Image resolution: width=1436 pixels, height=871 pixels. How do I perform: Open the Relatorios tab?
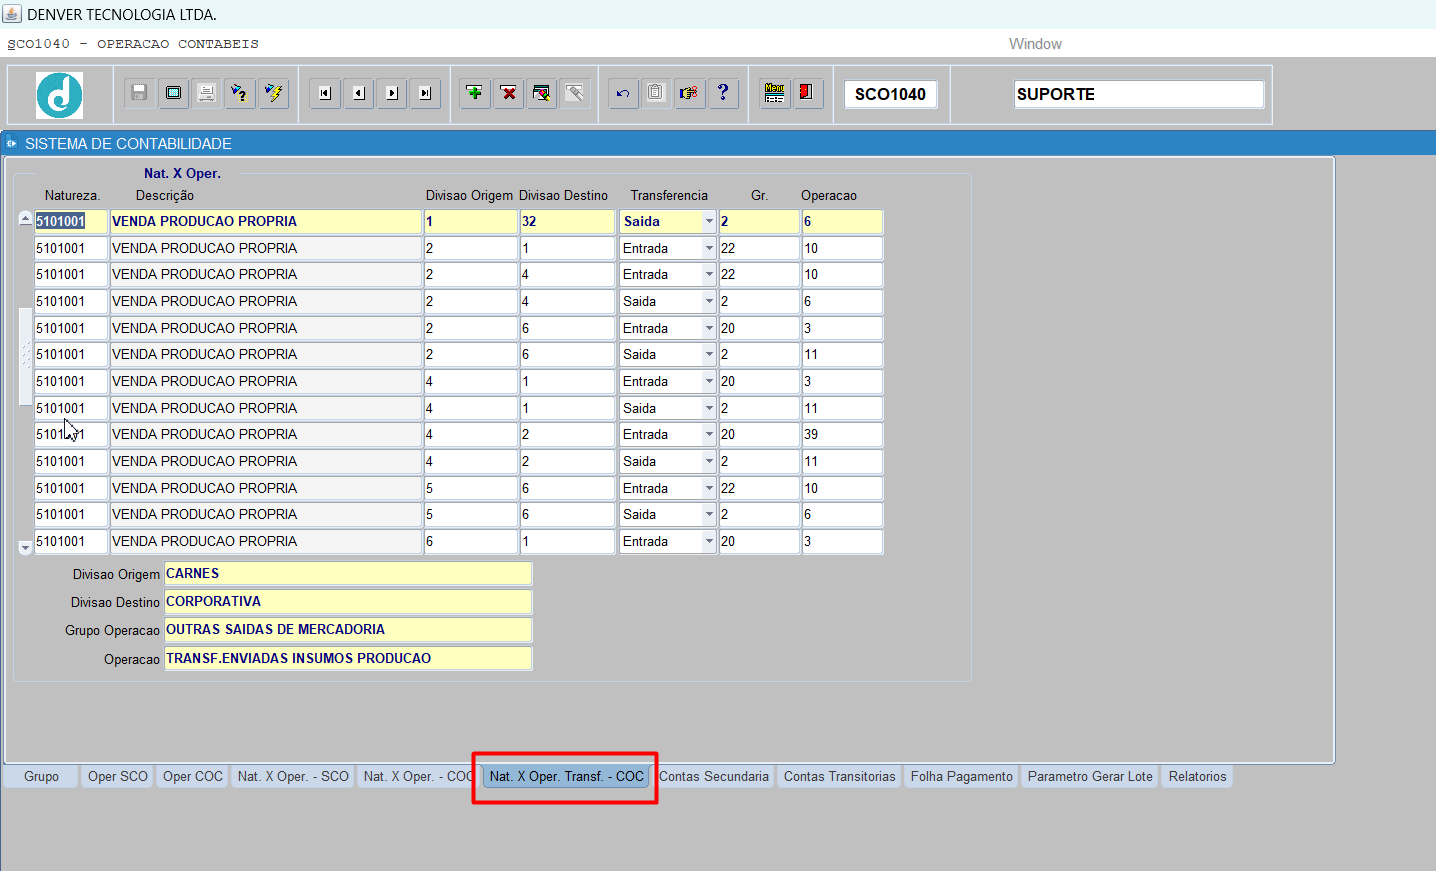1197,776
